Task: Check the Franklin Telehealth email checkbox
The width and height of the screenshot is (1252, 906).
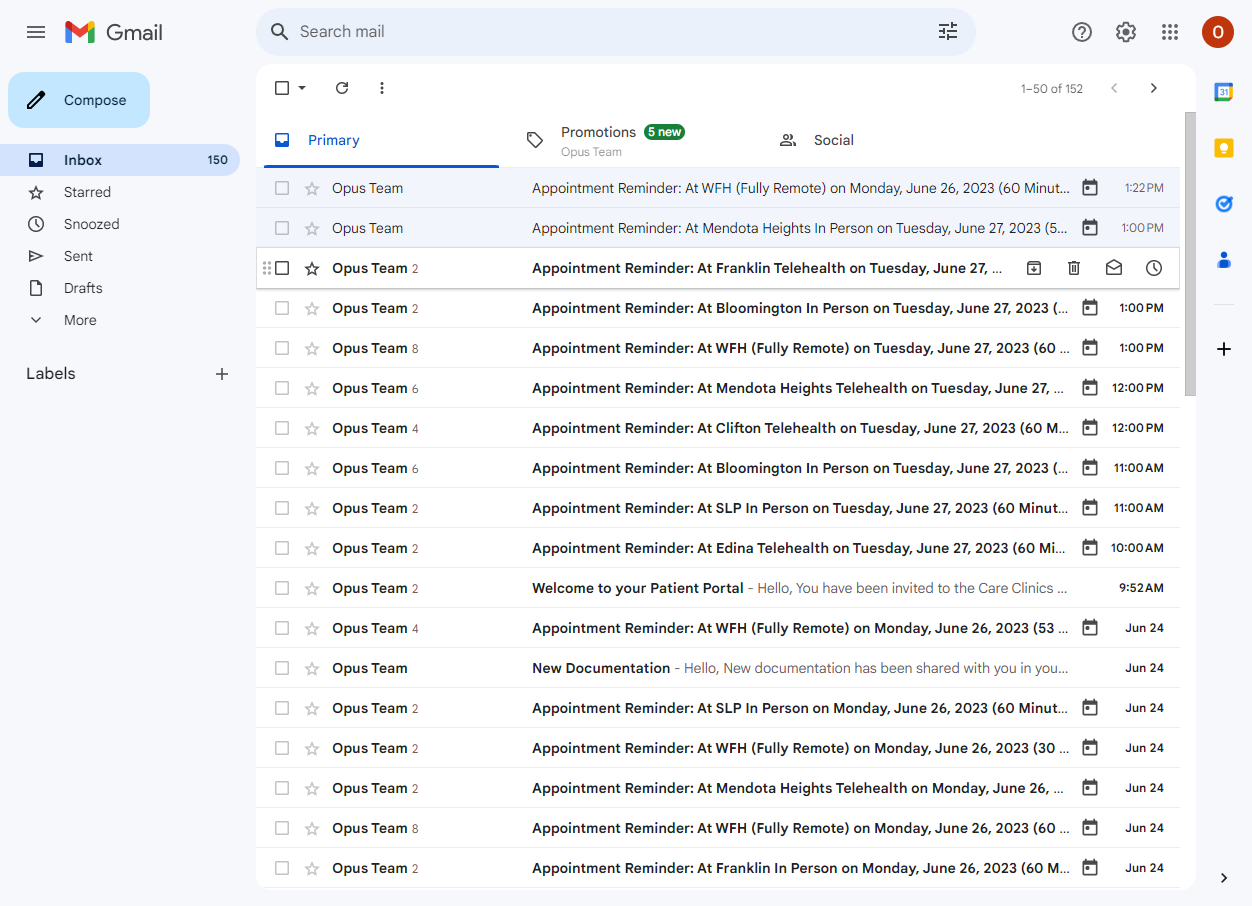Action: [x=282, y=268]
